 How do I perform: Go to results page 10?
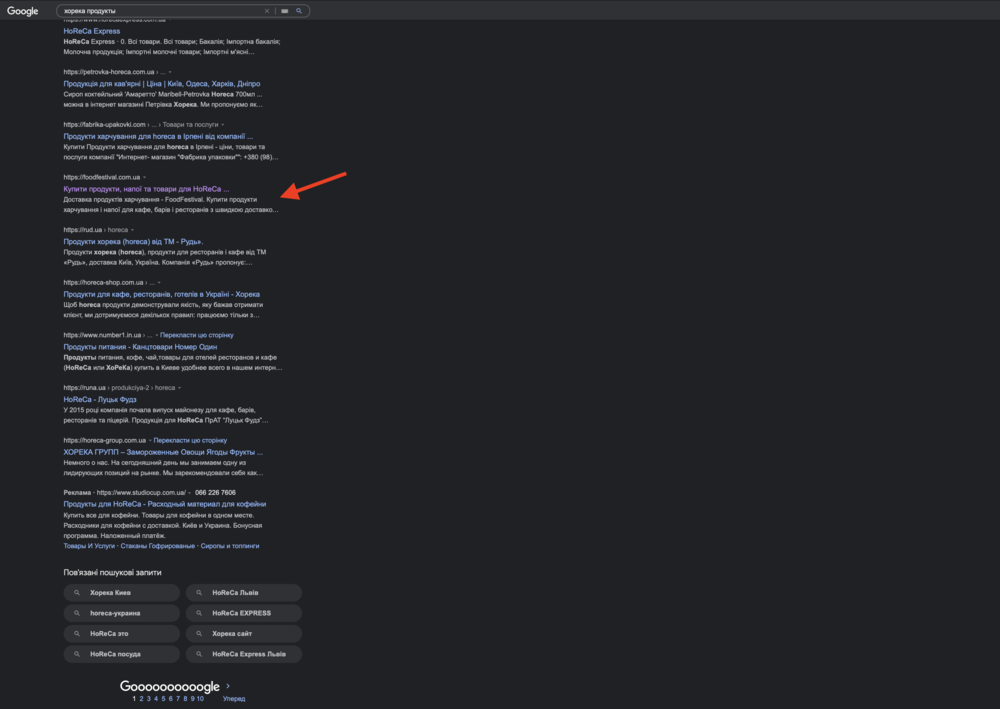pyautogui.click(x=200, y=699)
